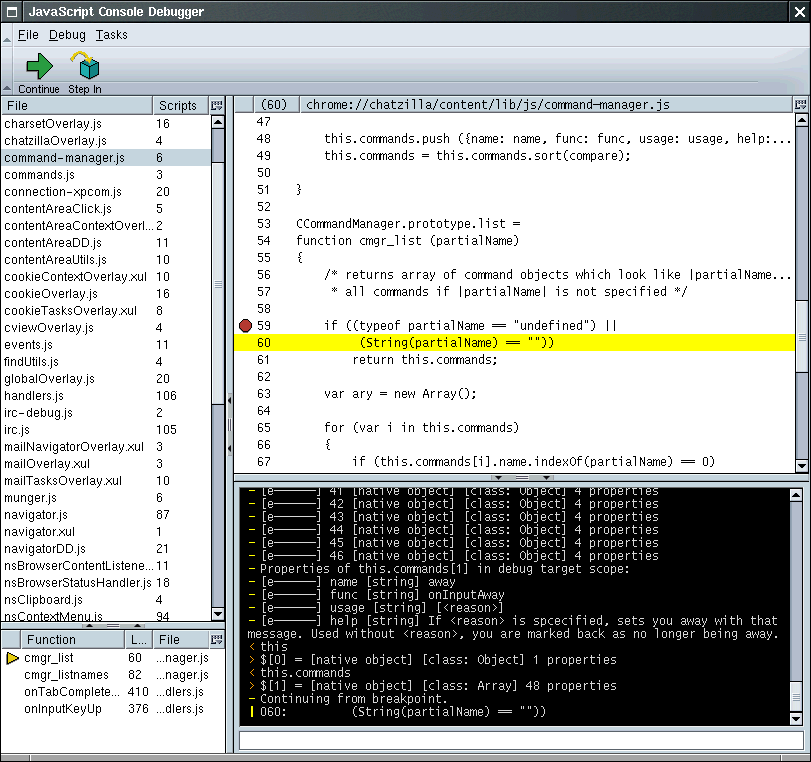
Task: Click the yellow current-frame arrow beside cmgr_list
Action: point(12,658)
